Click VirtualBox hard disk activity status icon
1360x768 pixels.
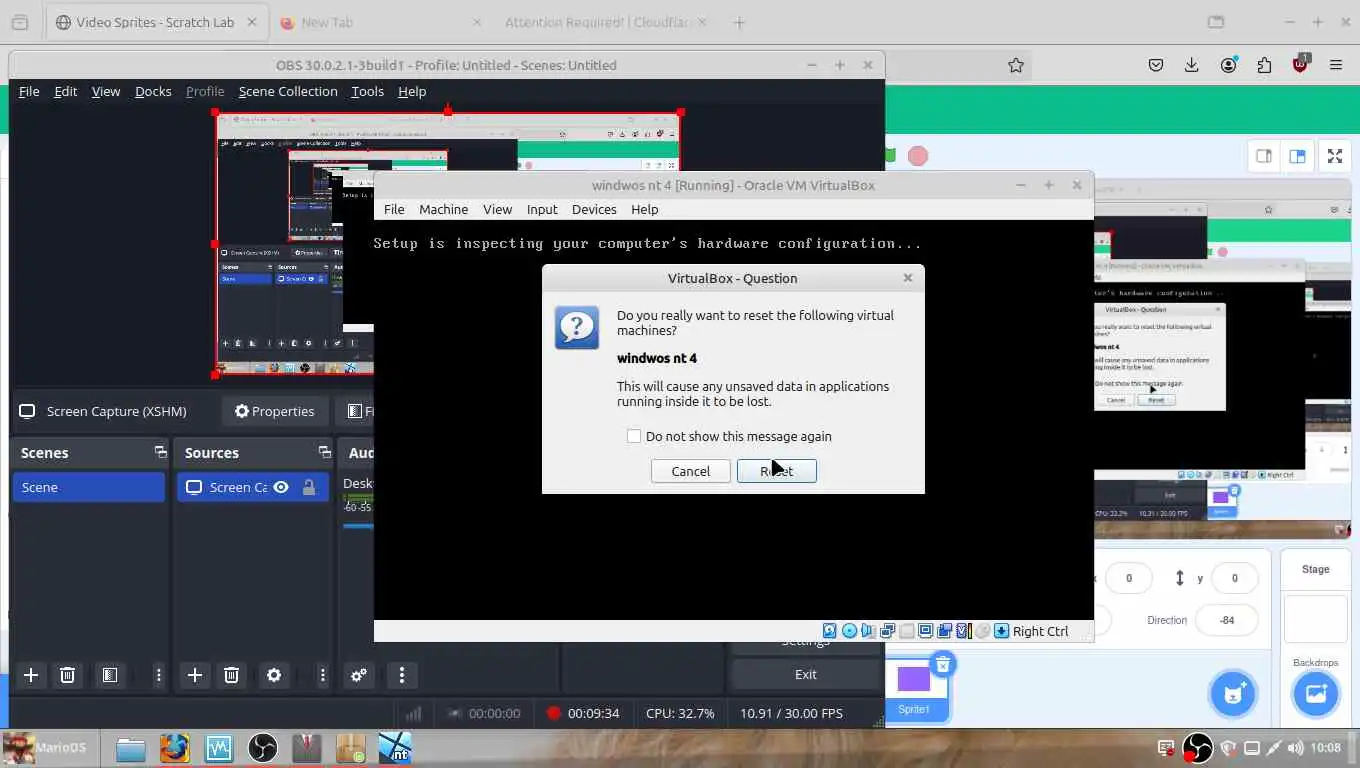829,631
